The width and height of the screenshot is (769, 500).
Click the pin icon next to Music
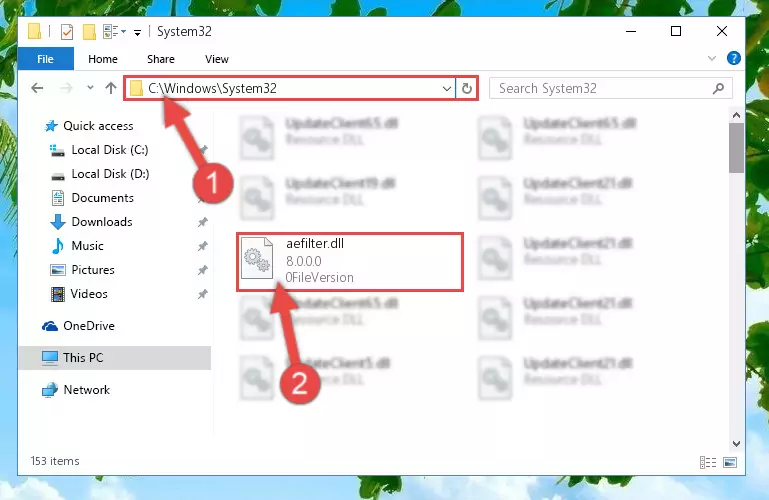203,246
